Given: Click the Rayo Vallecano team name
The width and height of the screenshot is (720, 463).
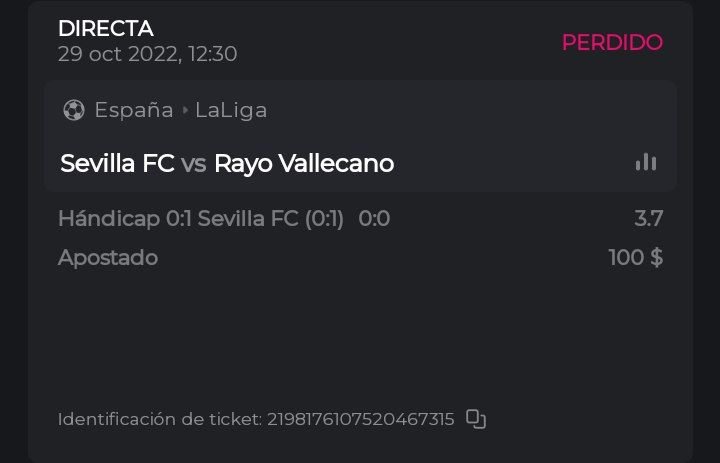Looking at the screenshot, I should pos(304,163).
